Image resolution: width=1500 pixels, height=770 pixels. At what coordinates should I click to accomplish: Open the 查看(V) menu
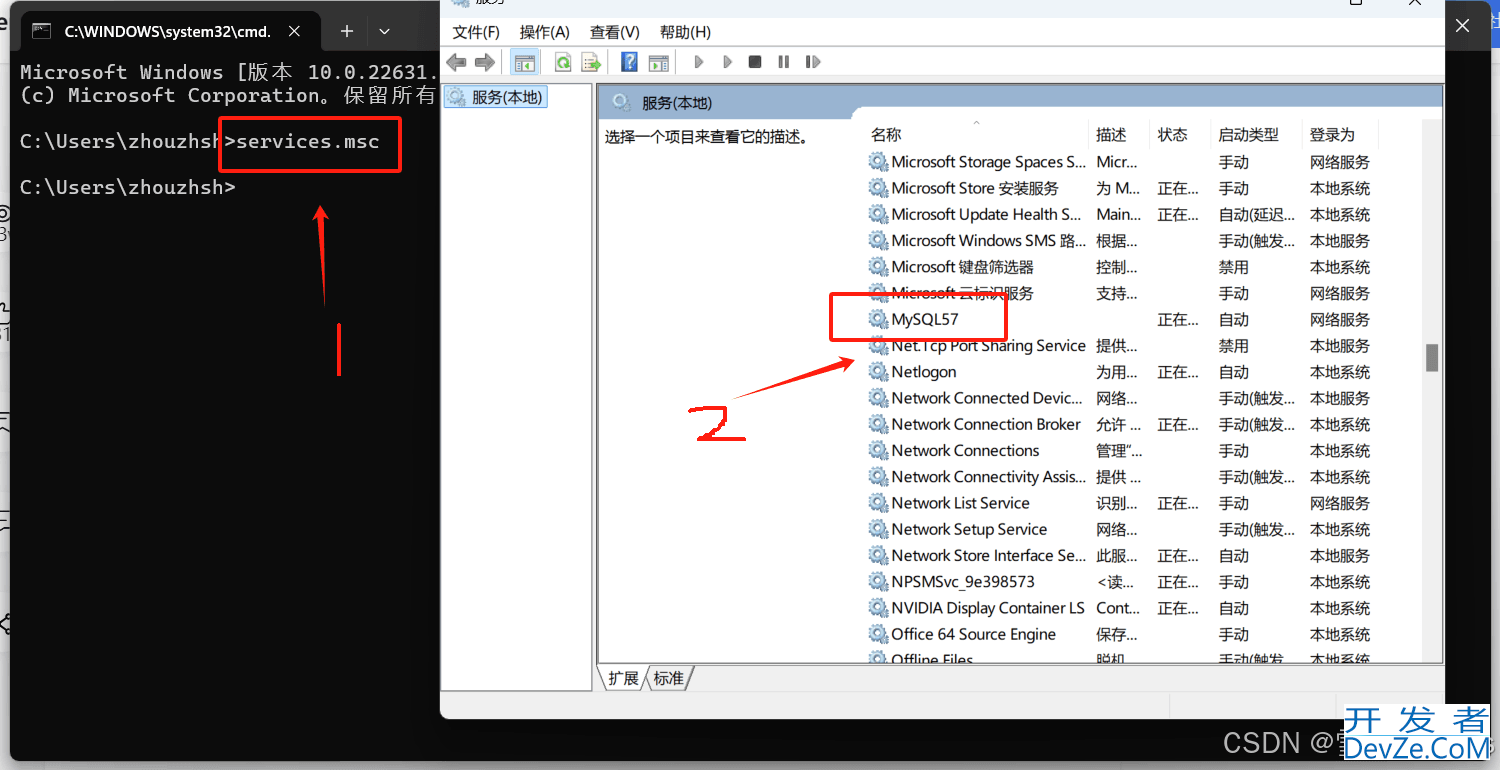click(x=614, y=32)
